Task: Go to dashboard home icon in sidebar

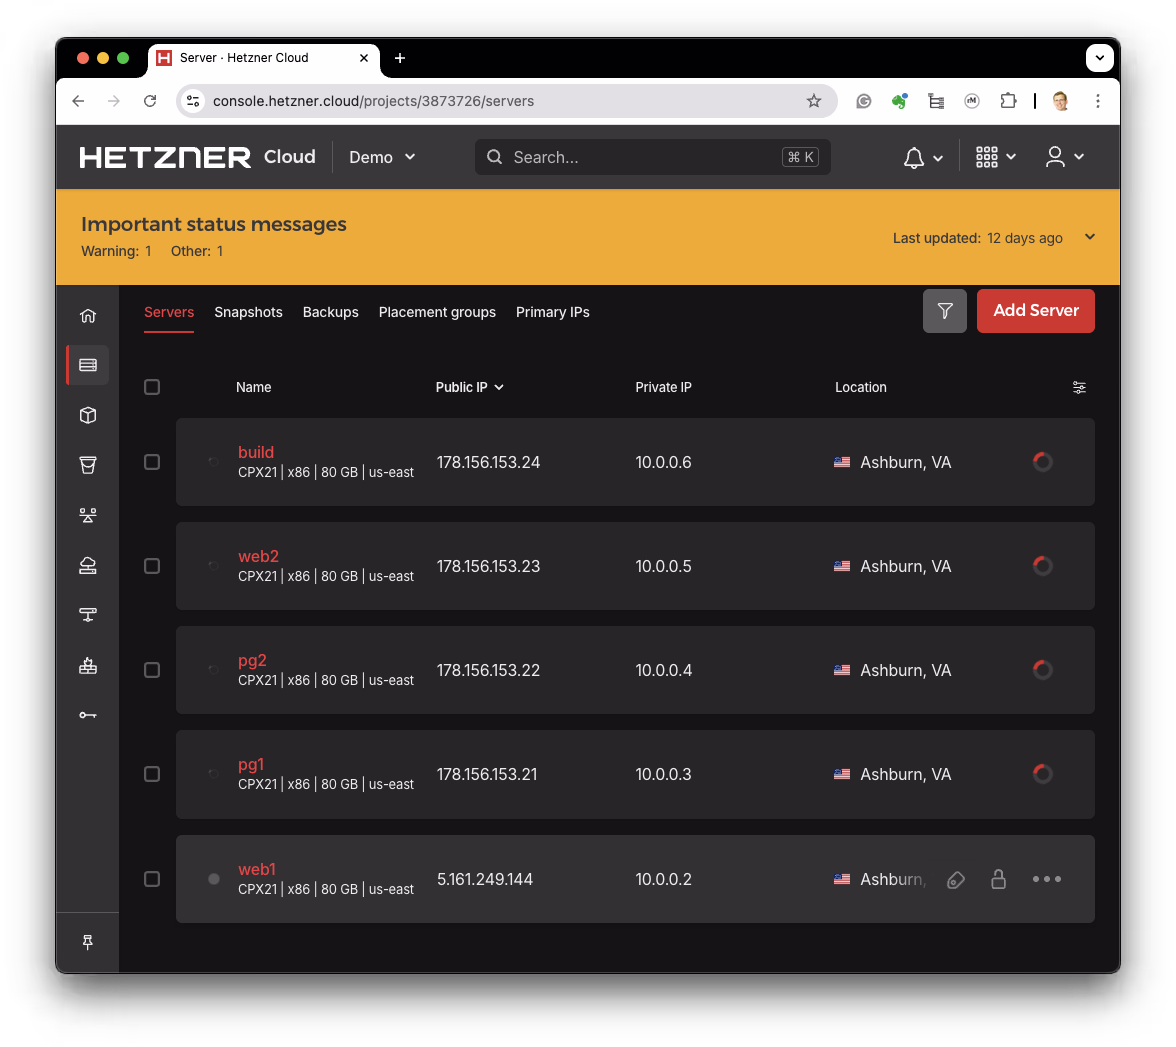Action: pos(88,316)
